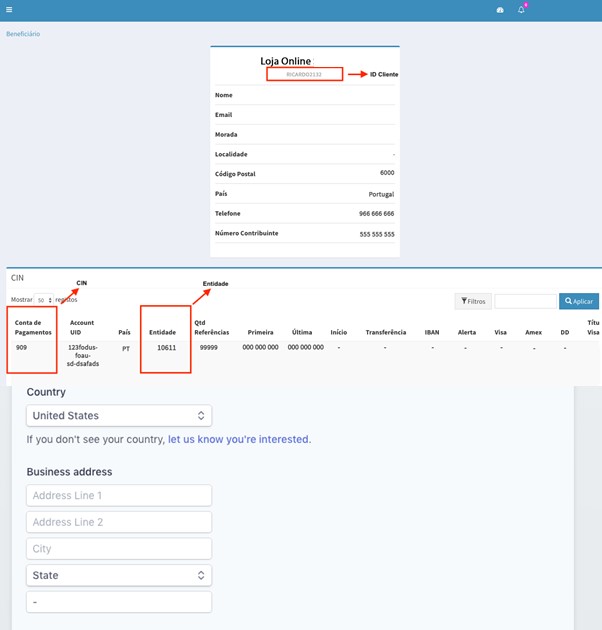Open the Country dropdown showing United States

(x=118, y=415)
